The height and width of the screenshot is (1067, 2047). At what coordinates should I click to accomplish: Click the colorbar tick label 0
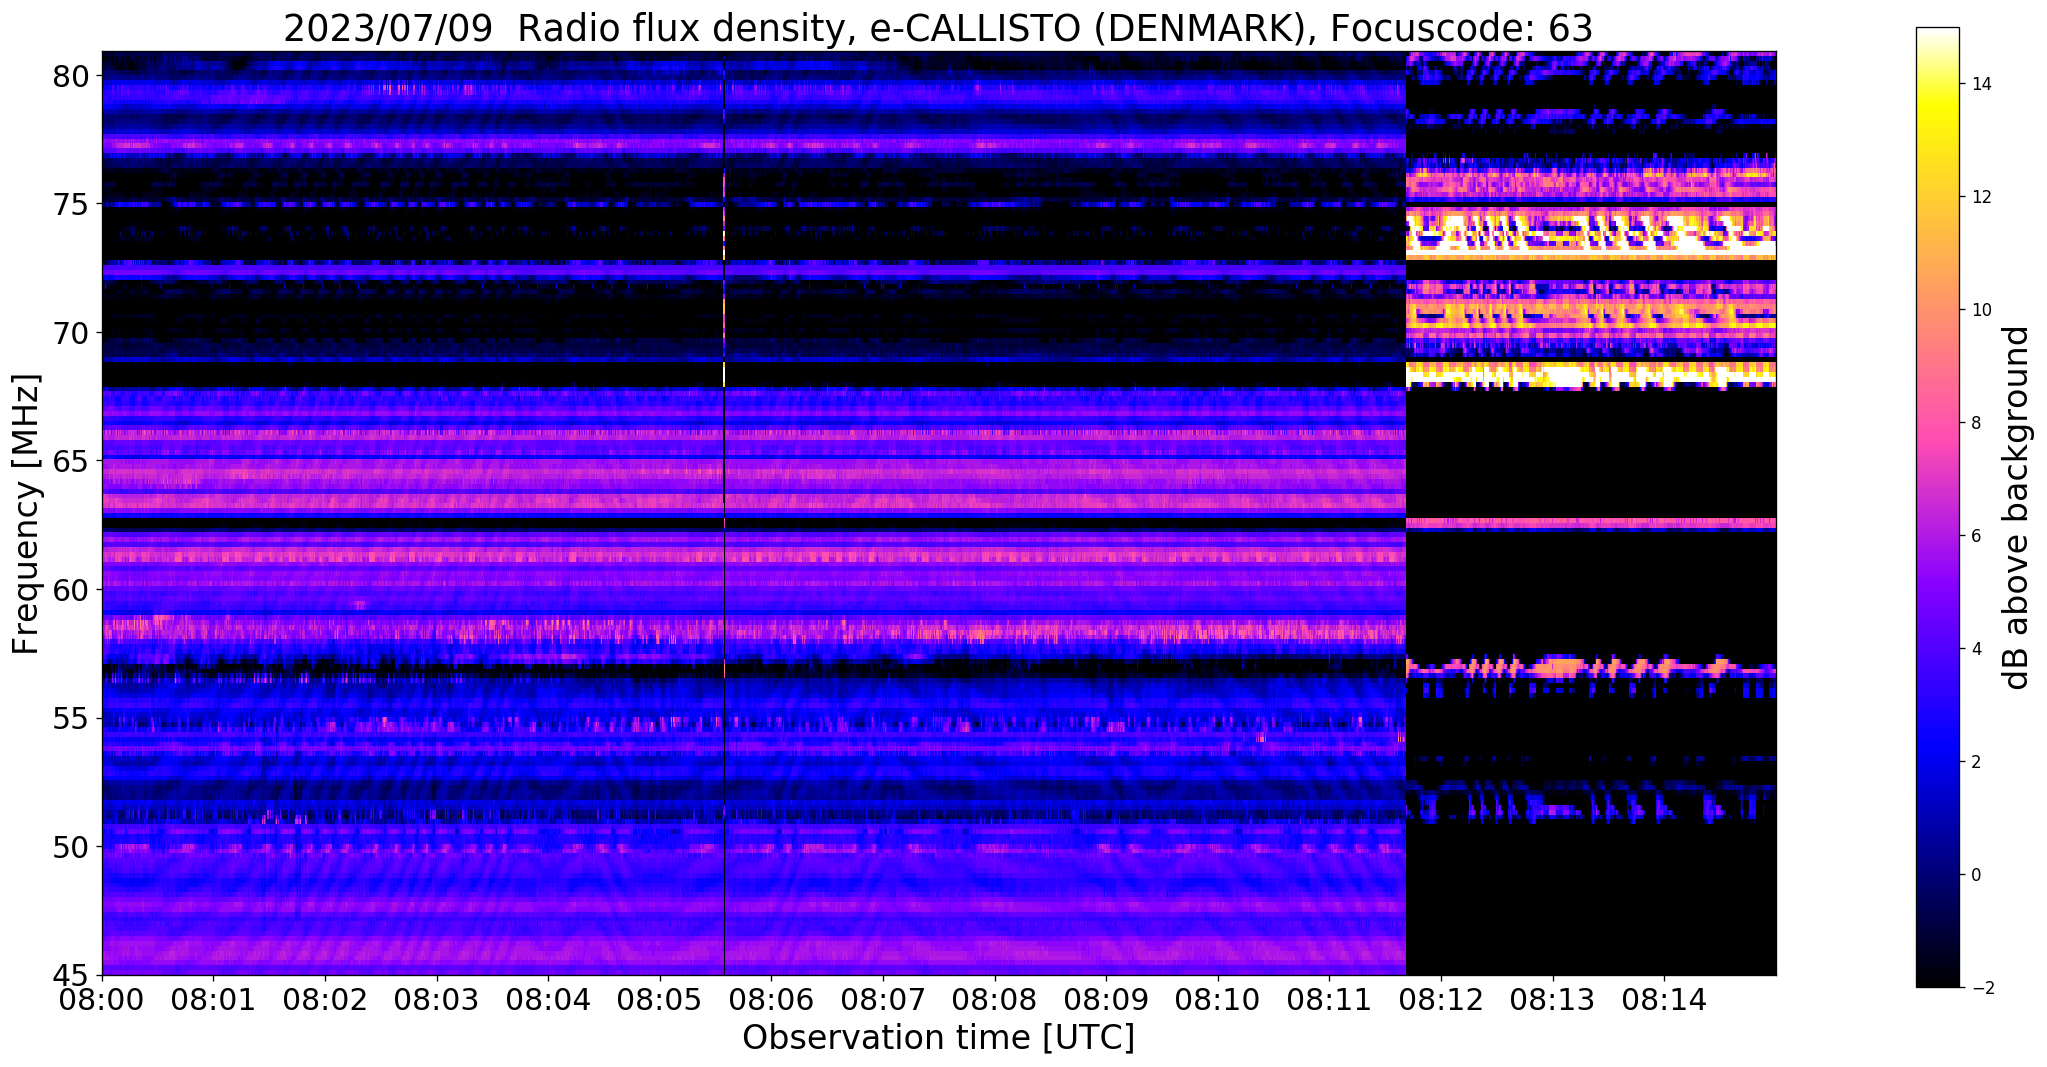tap(1974, 875)
